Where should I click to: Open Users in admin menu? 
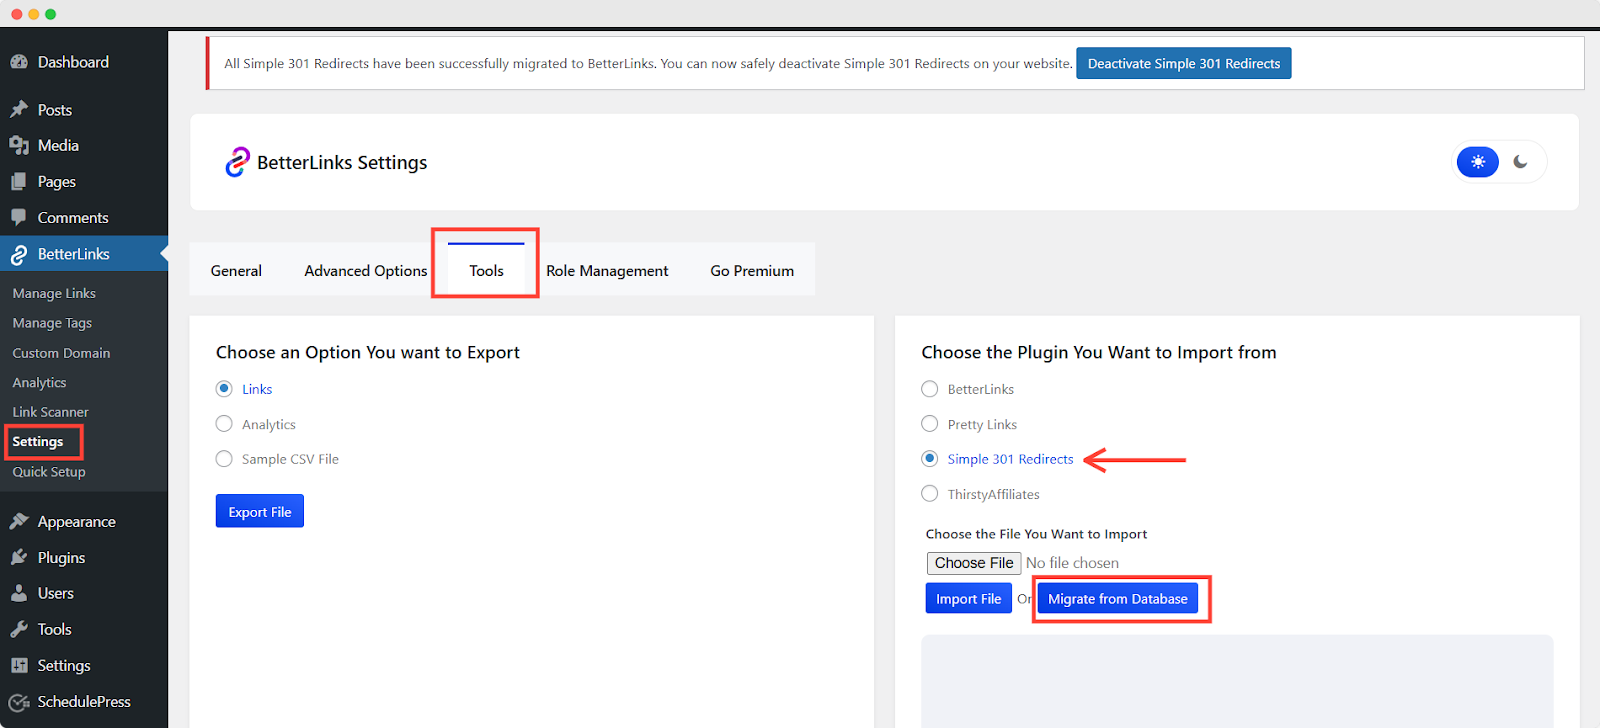coord(56,594)
